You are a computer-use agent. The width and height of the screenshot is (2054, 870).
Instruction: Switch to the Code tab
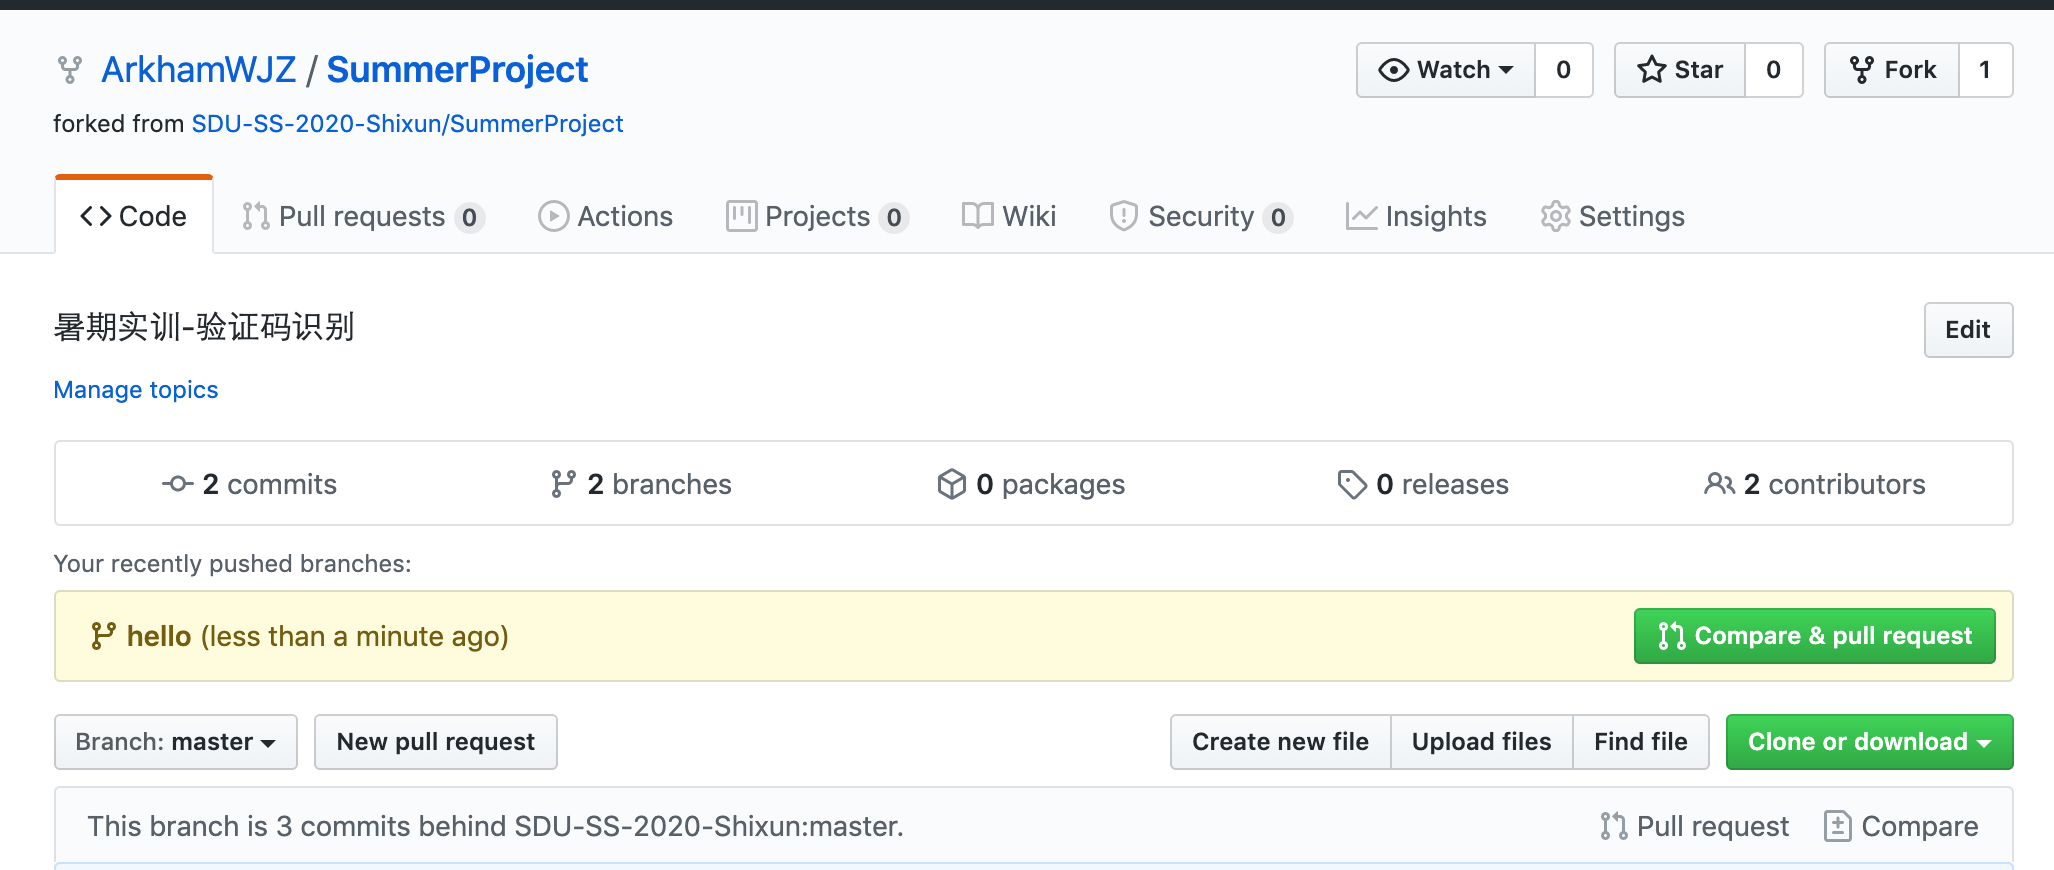(134, 216)
